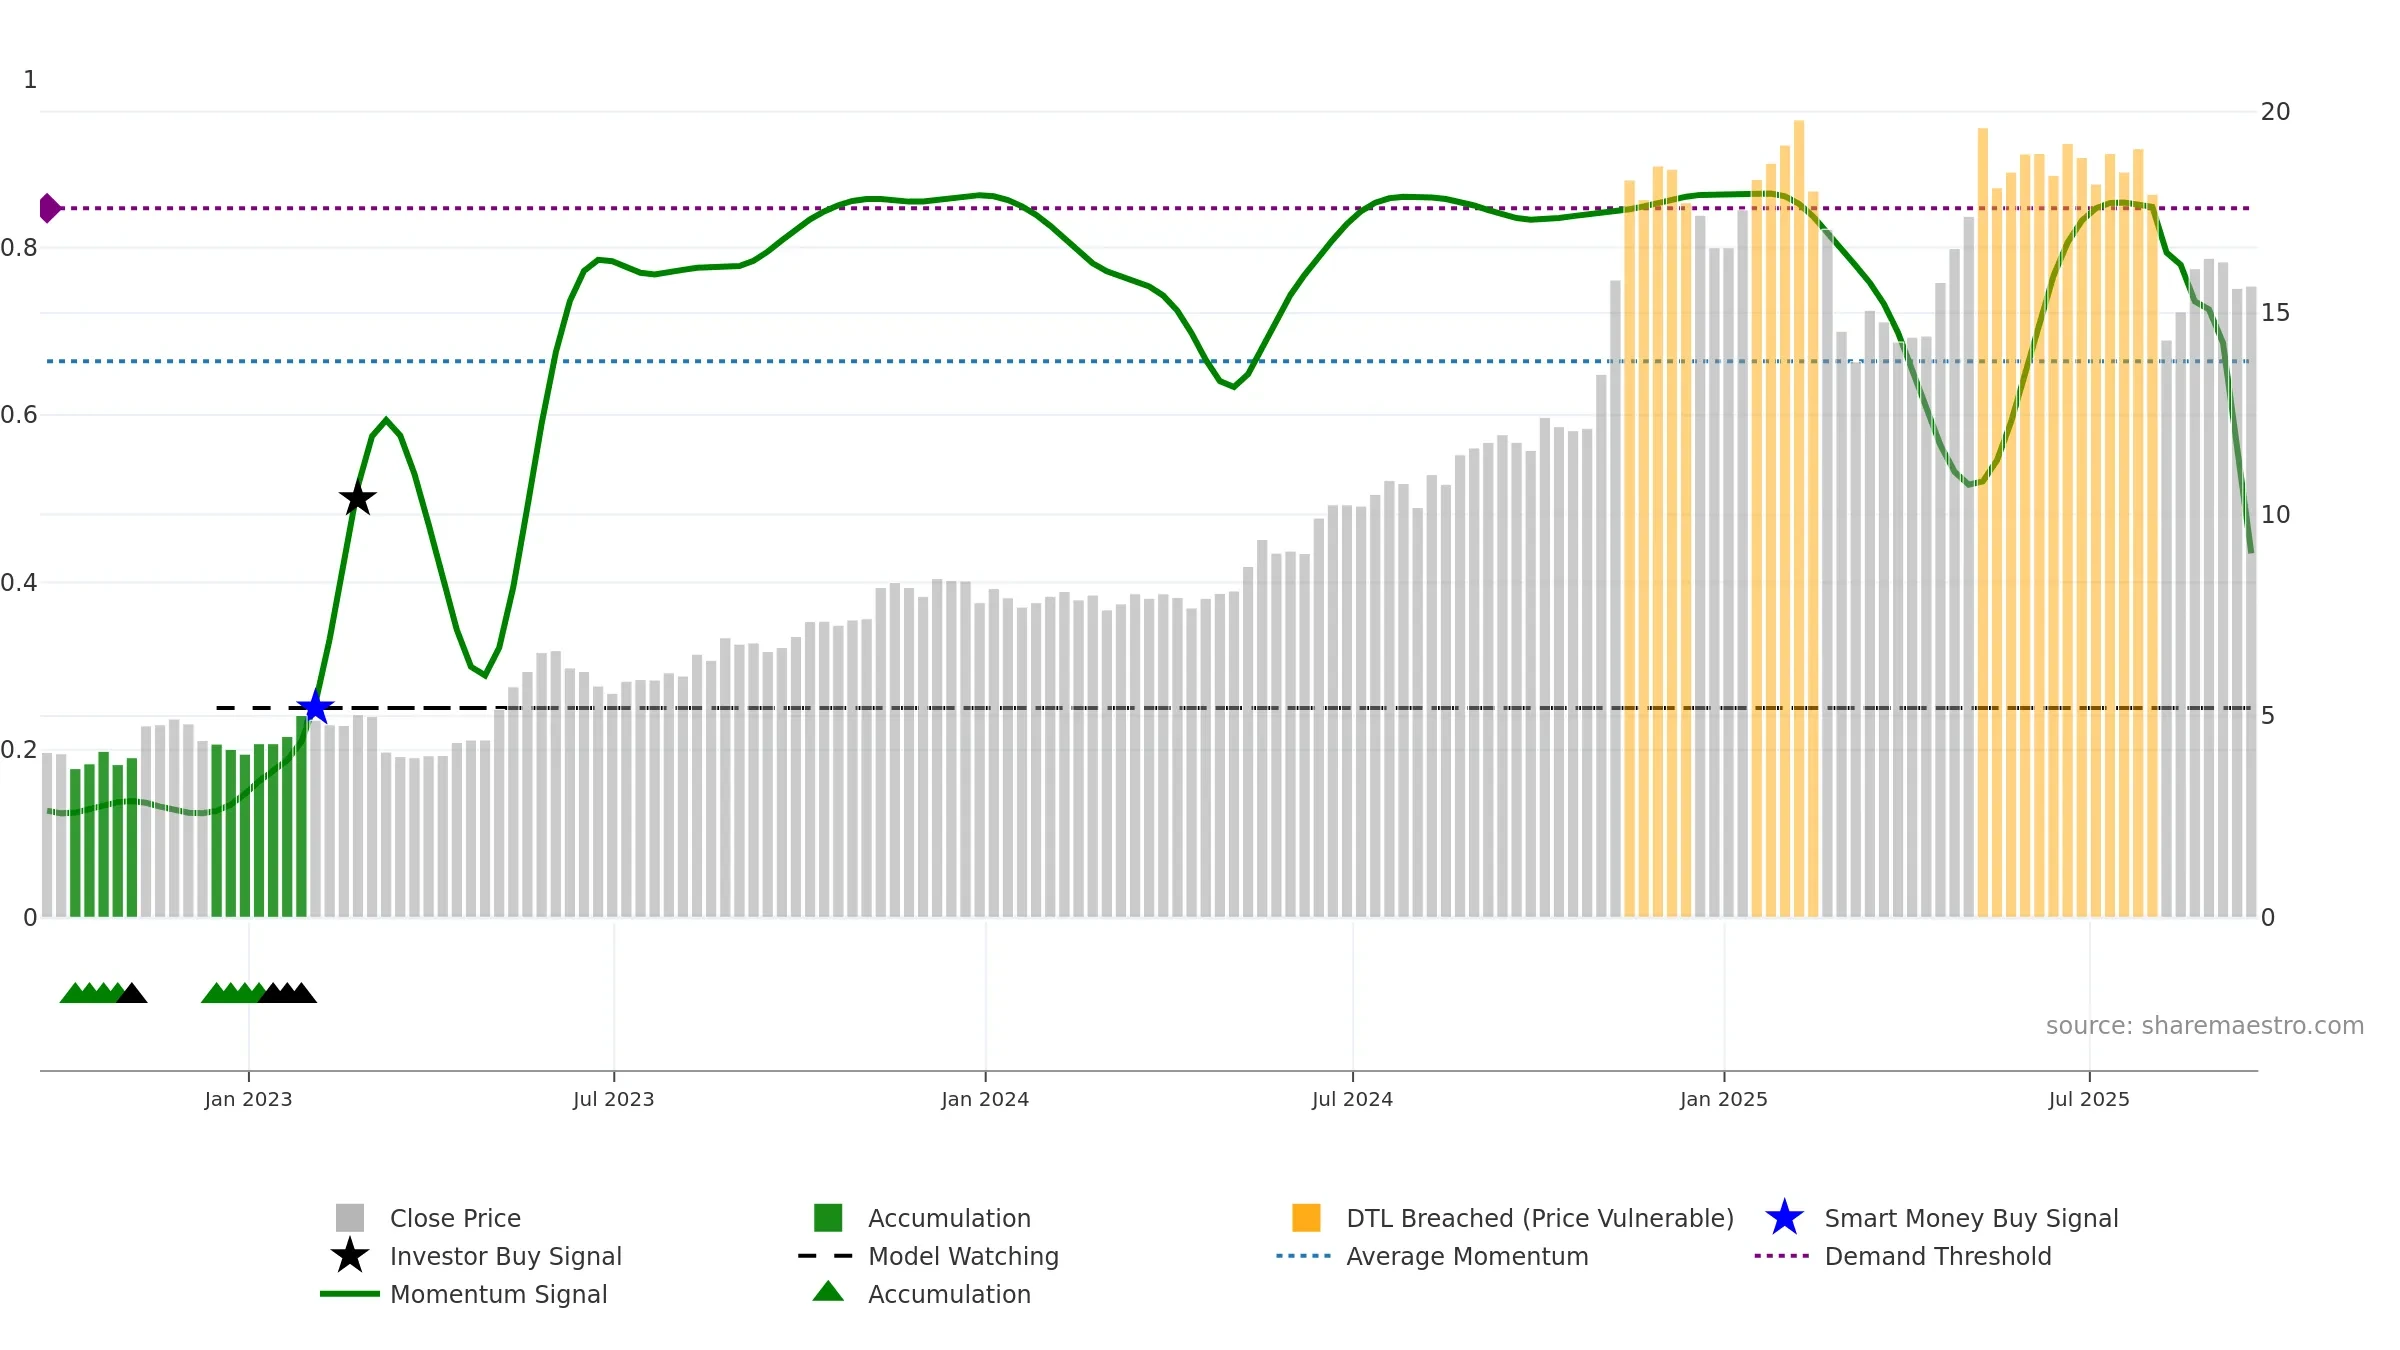
Task: Toggle the Average Momentum legend entry
Action: click(1466, 1256)
